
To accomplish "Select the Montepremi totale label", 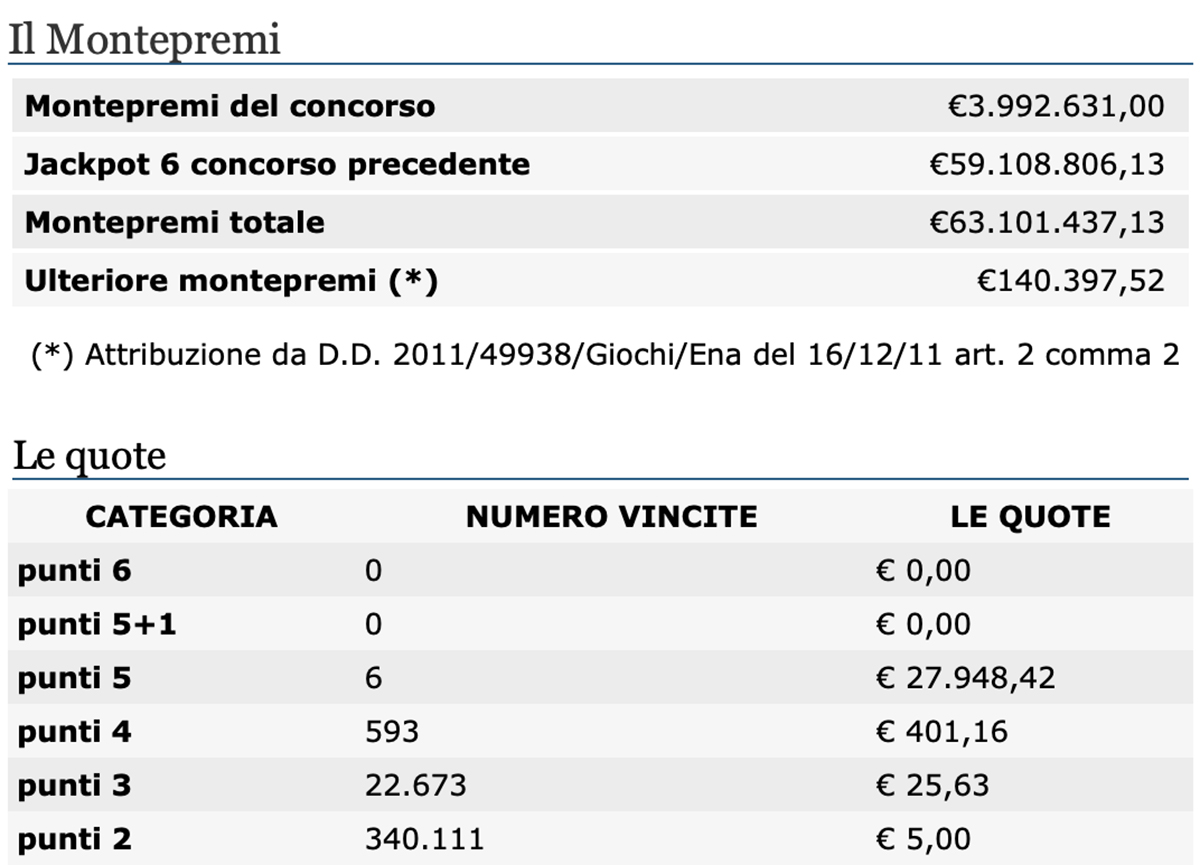I will coord(175,222).
